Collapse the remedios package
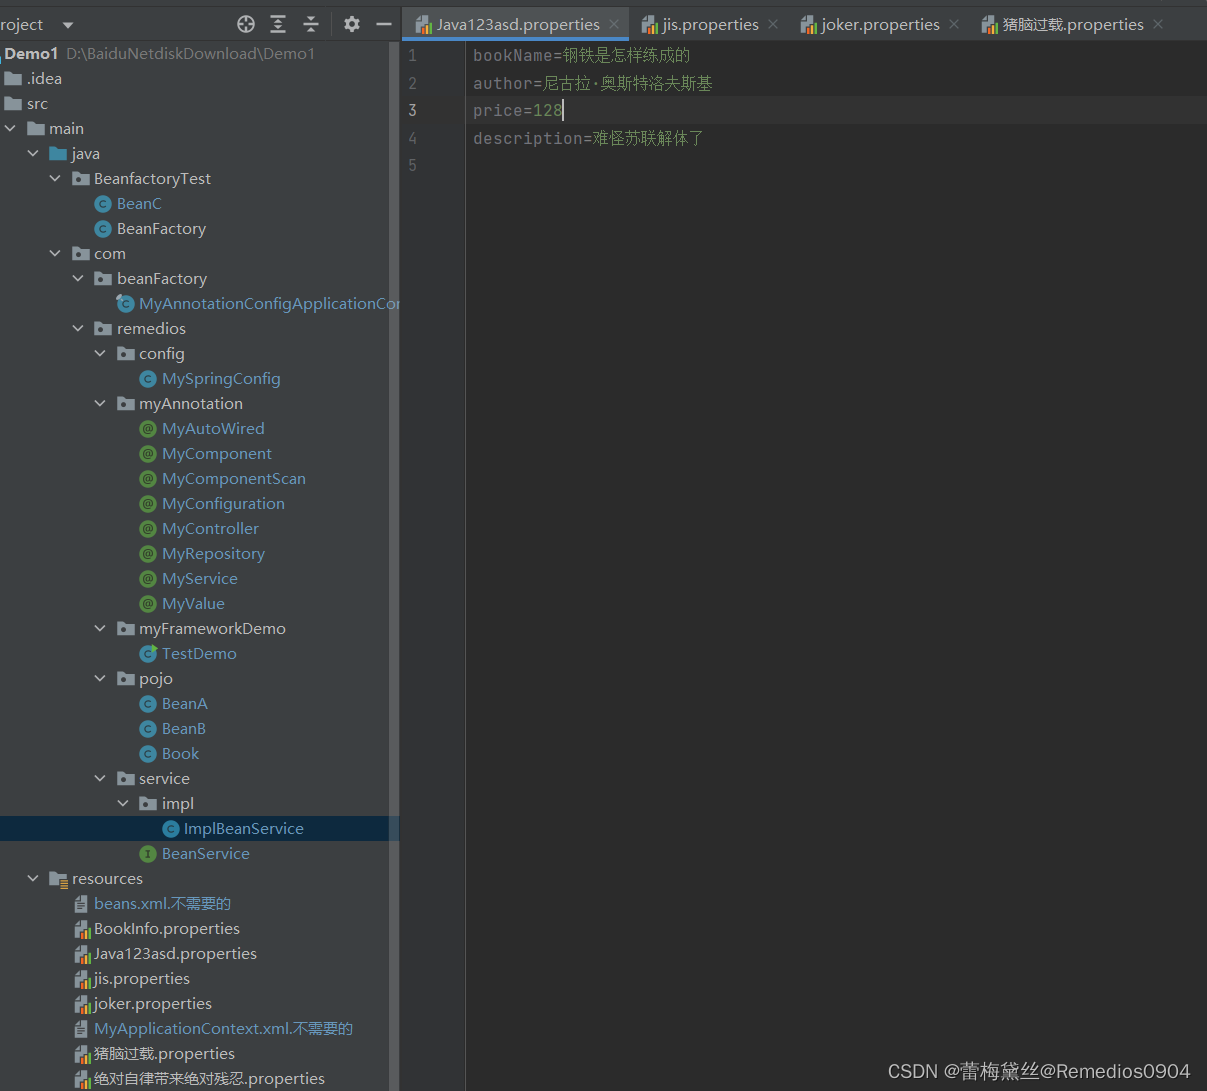 click(x=78, y=328)
